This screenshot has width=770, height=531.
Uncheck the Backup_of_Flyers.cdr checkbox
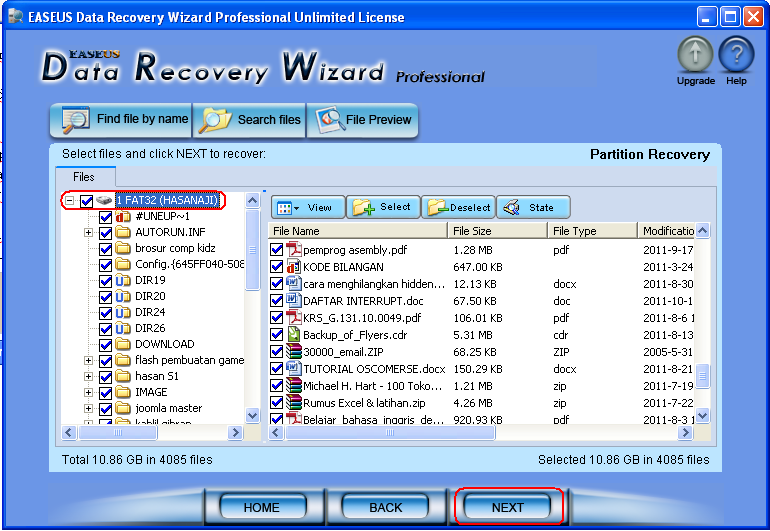pyautogui.click(x=276, y=335)
